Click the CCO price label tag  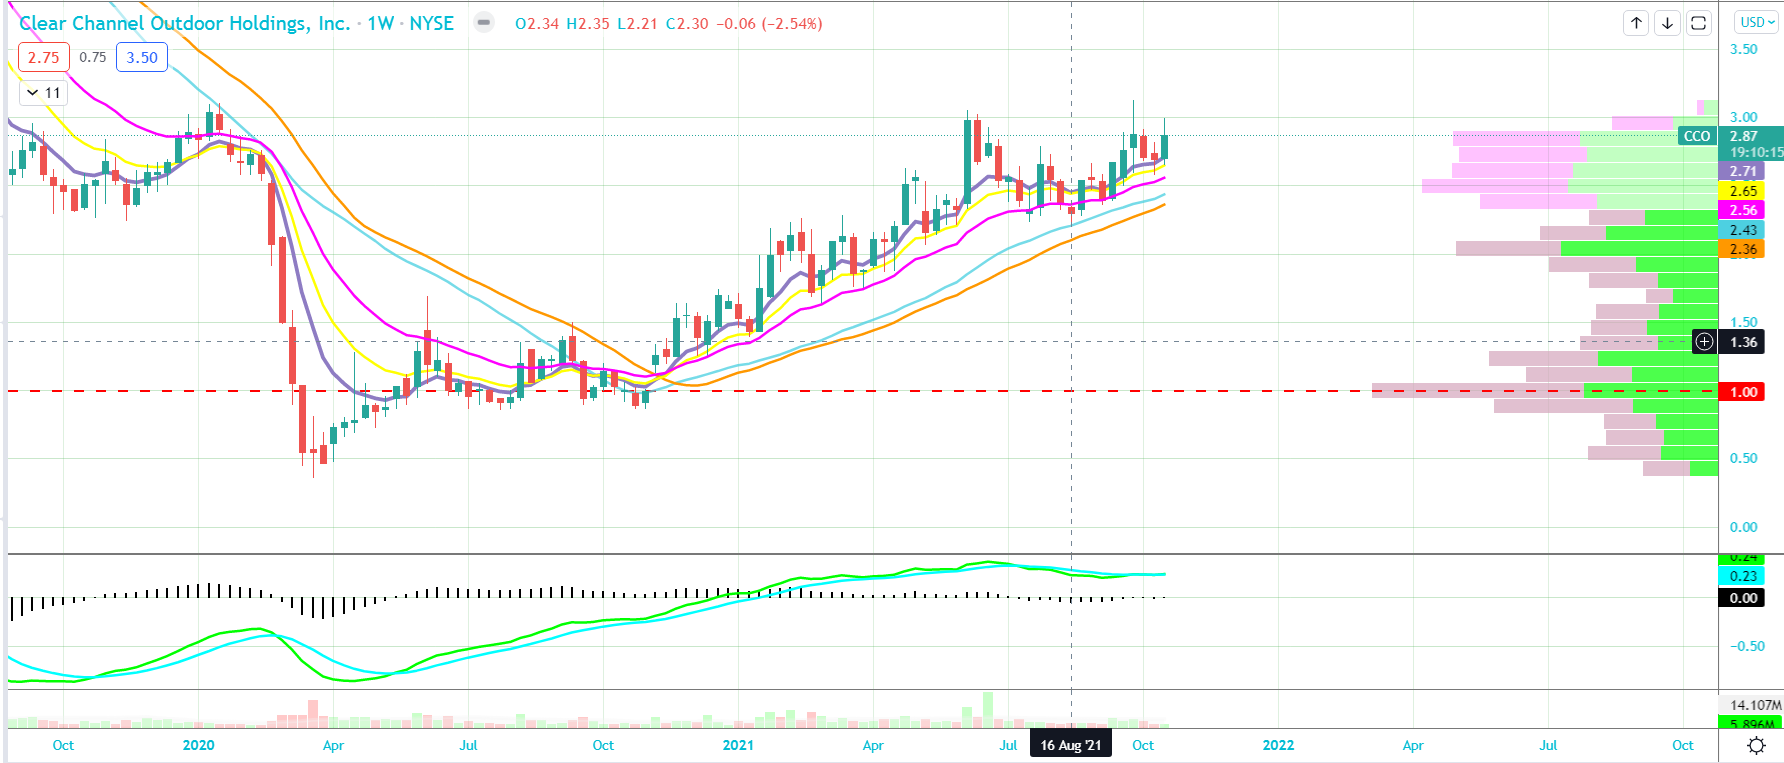click(1697, 136)
